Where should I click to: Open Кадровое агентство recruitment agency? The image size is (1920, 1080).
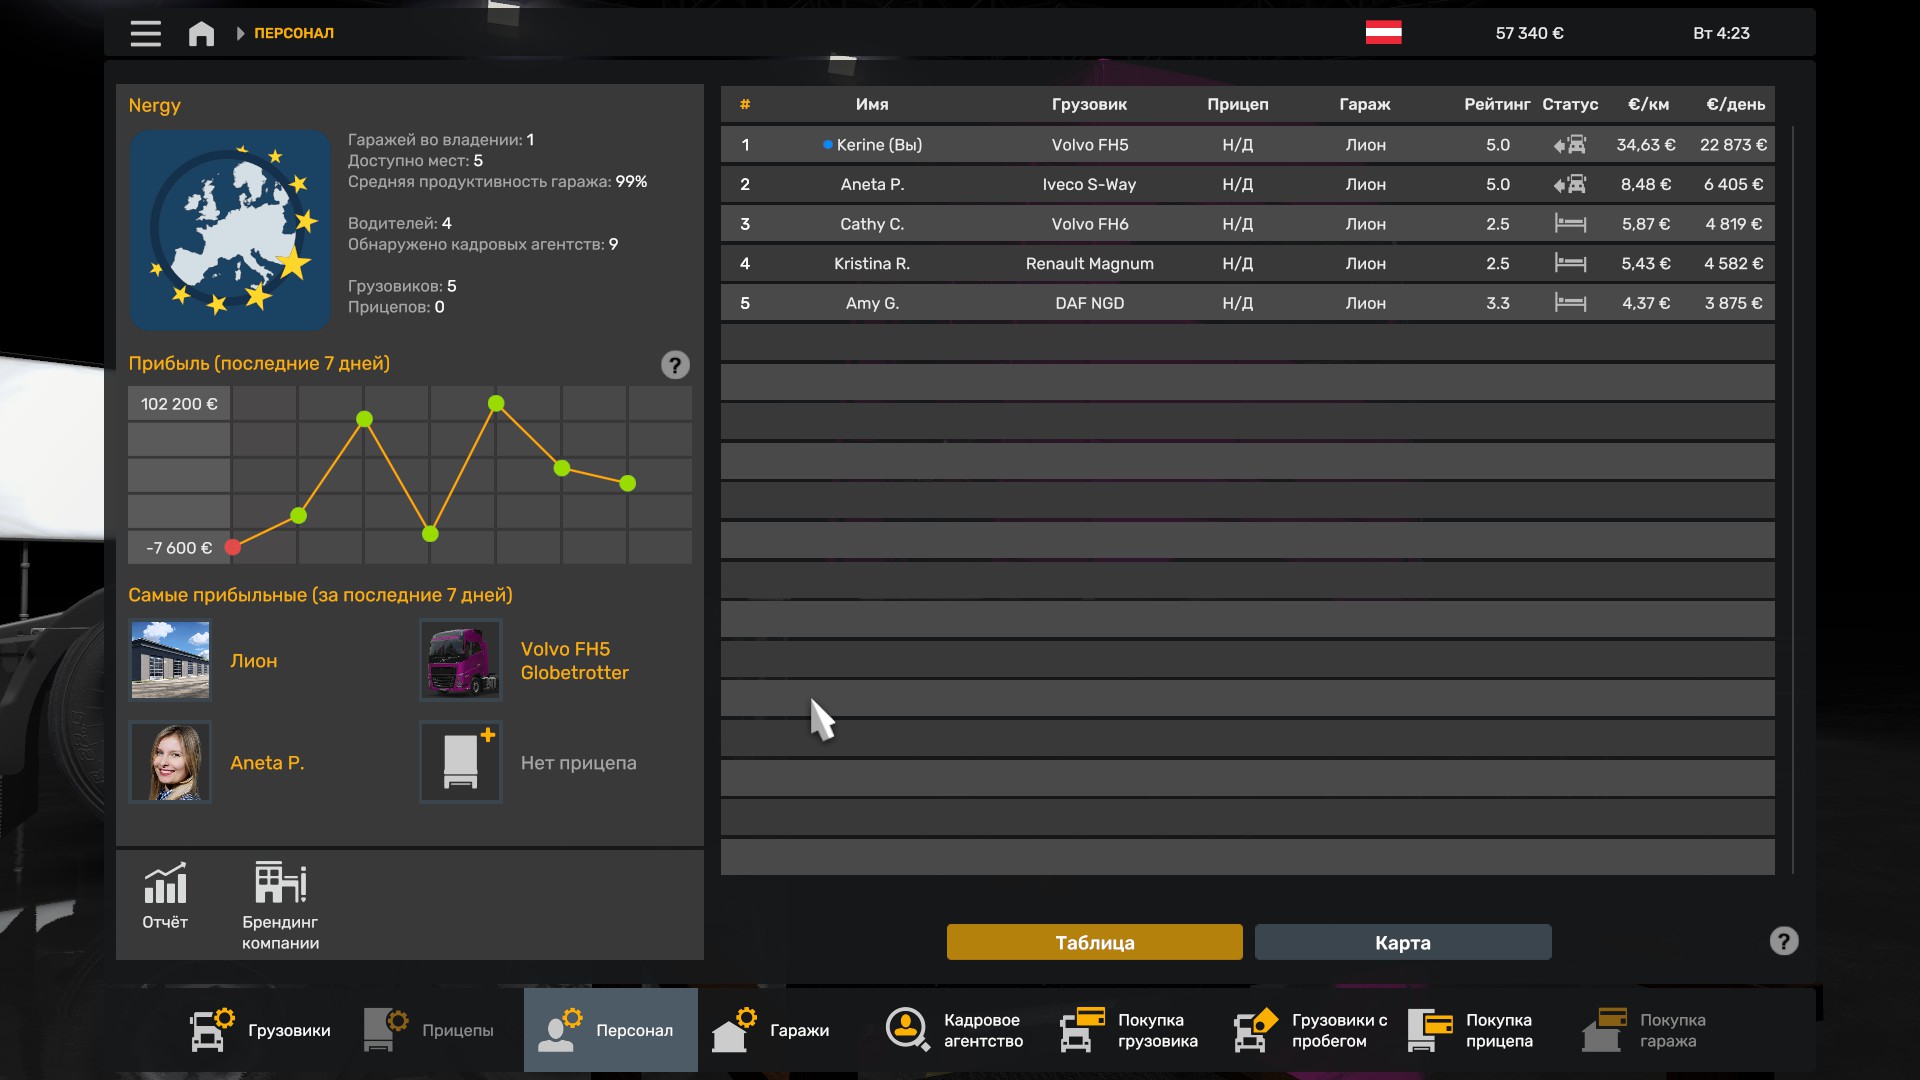[955, 1030]
